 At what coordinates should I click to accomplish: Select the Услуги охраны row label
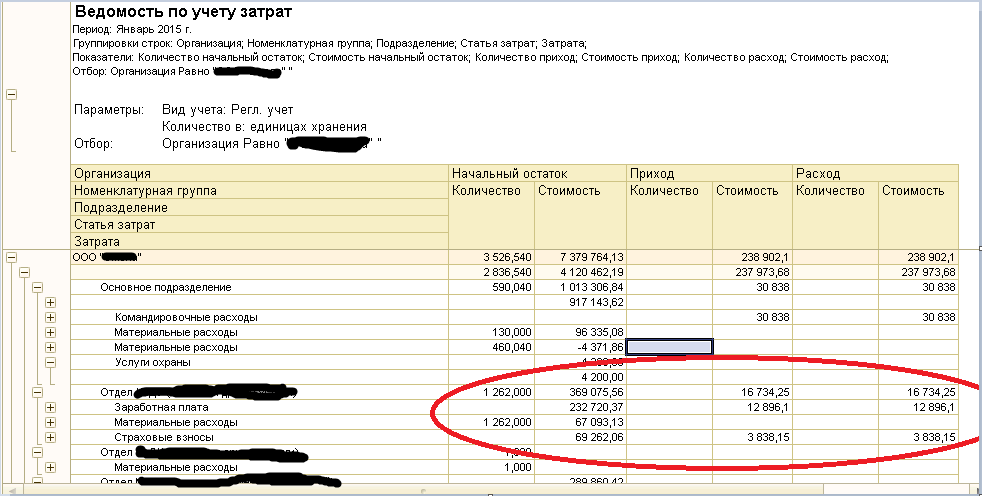(153, 363)
